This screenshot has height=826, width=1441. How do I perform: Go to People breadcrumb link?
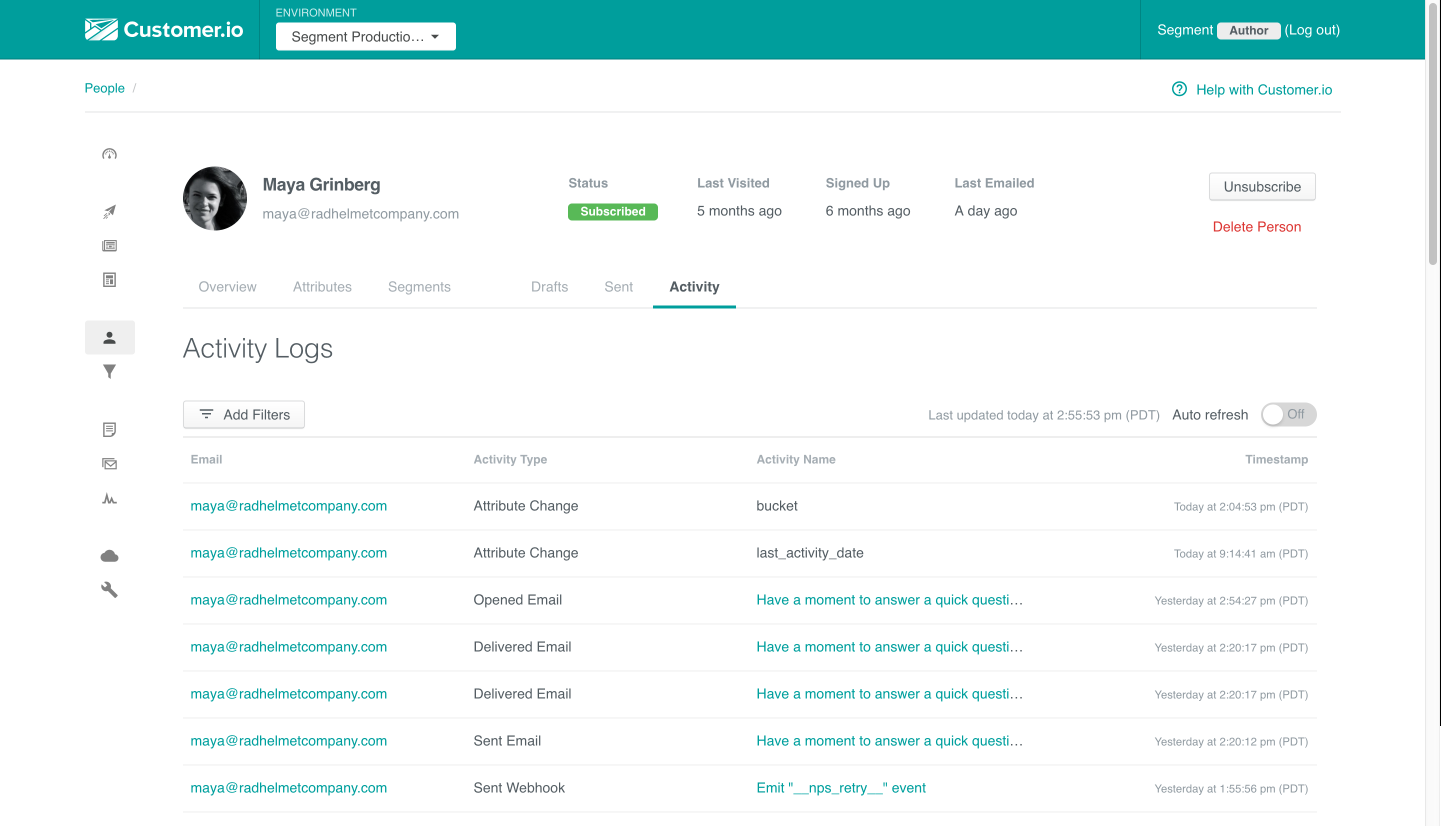tap(105, 88)
